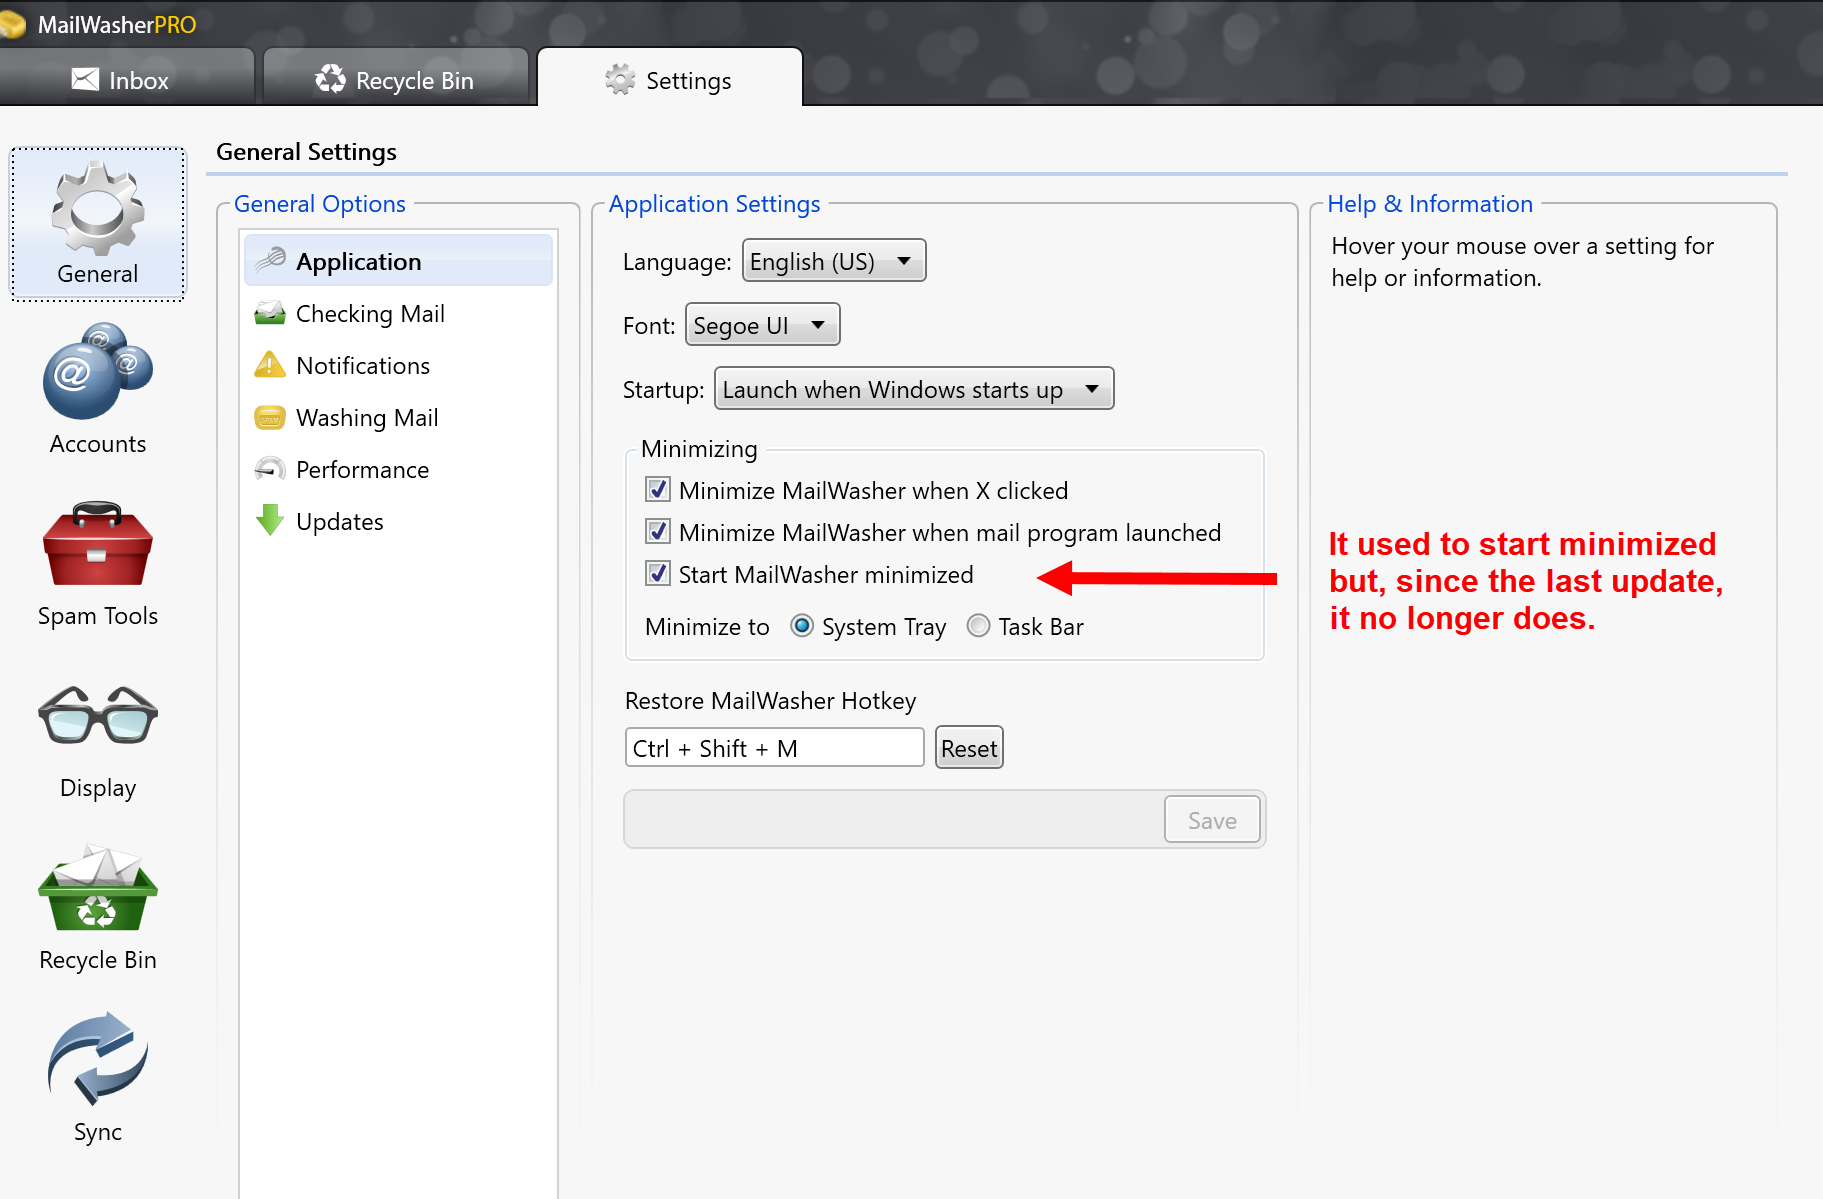Click the gear icon on Settings tab

tap(620, 79)
